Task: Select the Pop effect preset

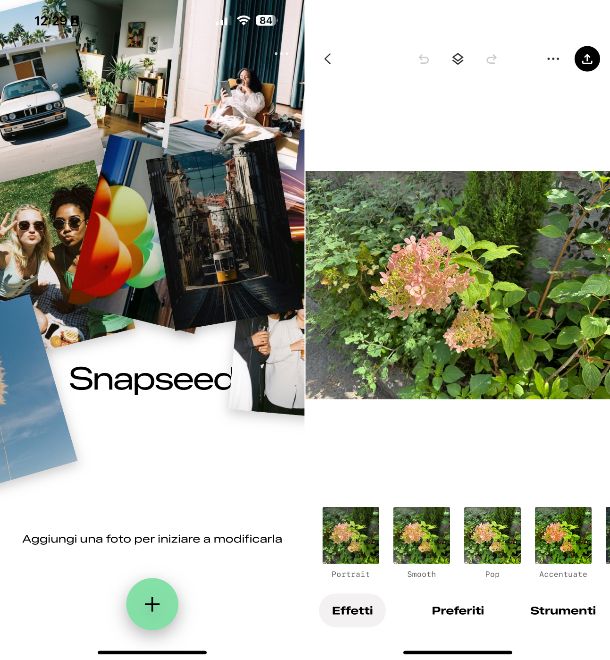Action: (492, 535)
